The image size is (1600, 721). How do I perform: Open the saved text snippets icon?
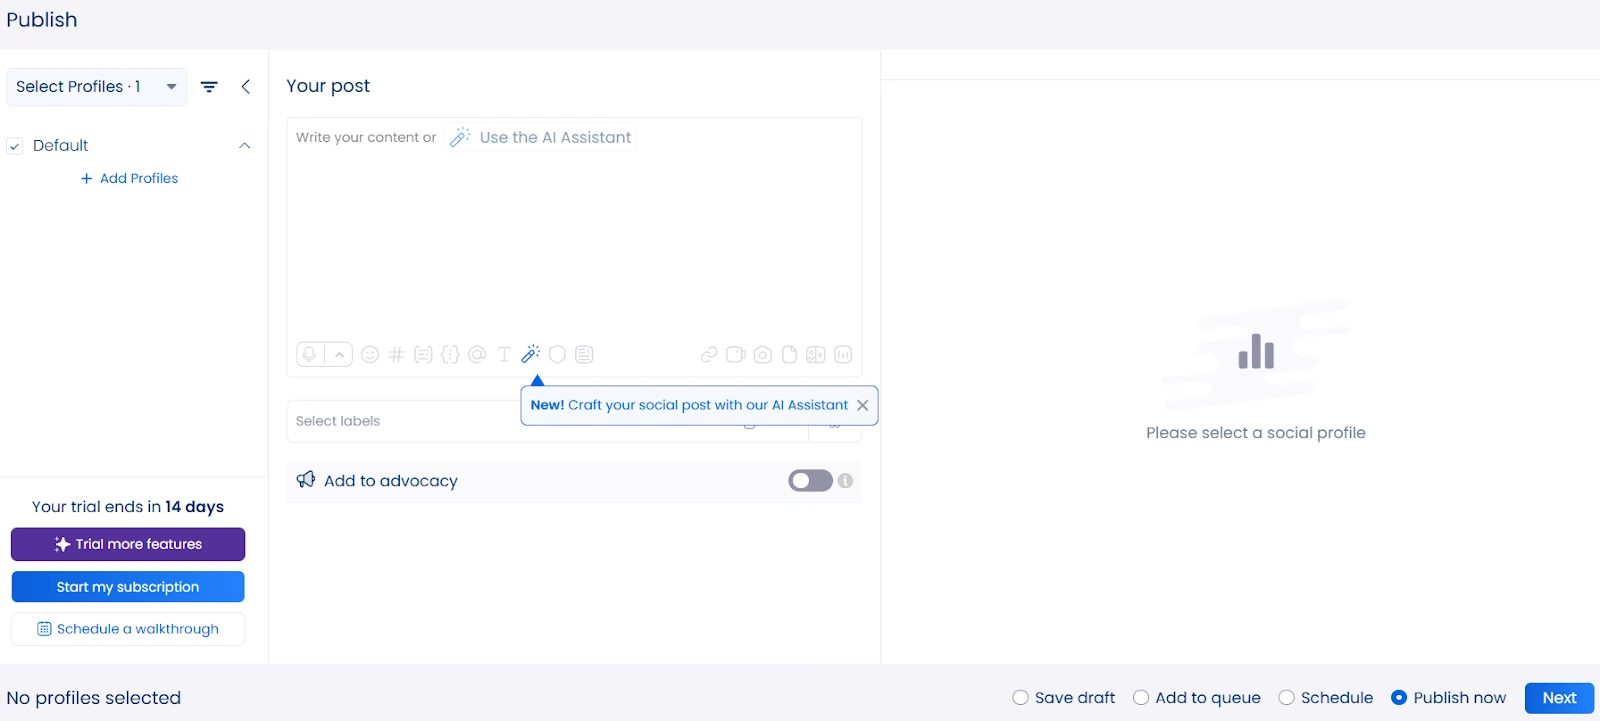[423, 354]
